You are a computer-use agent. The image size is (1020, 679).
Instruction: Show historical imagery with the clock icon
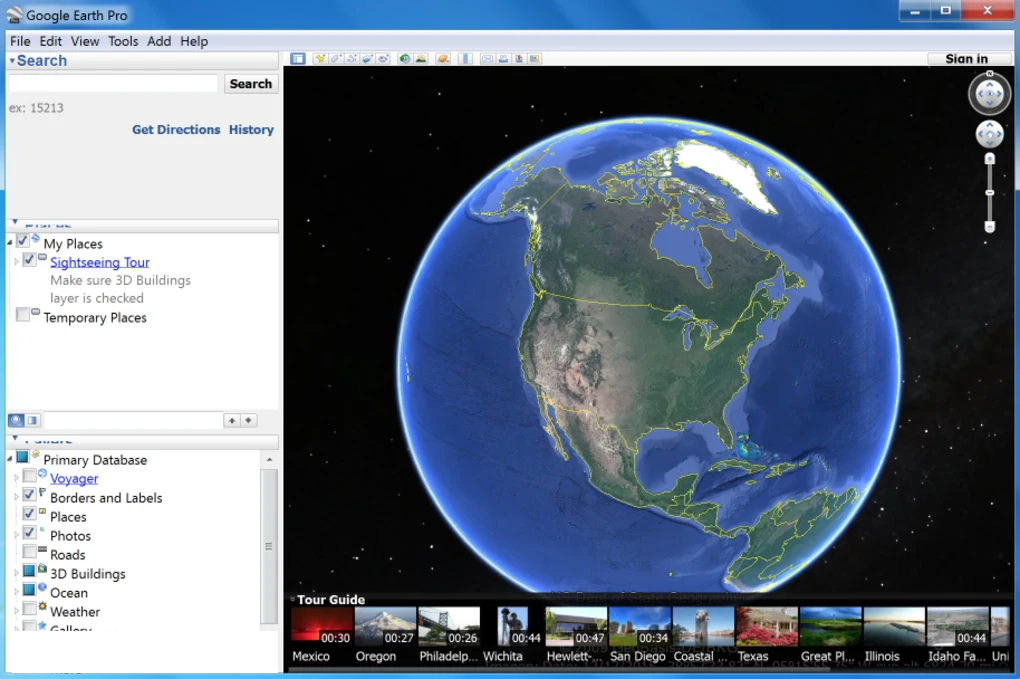point(405,59)
